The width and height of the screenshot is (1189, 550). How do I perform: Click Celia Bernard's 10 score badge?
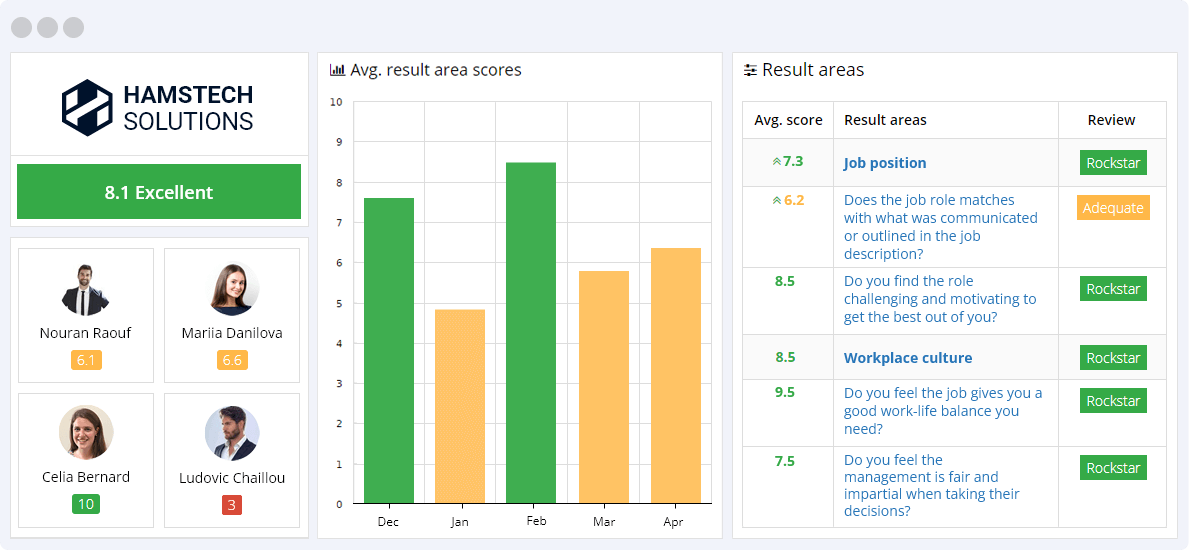click(86, 504)
